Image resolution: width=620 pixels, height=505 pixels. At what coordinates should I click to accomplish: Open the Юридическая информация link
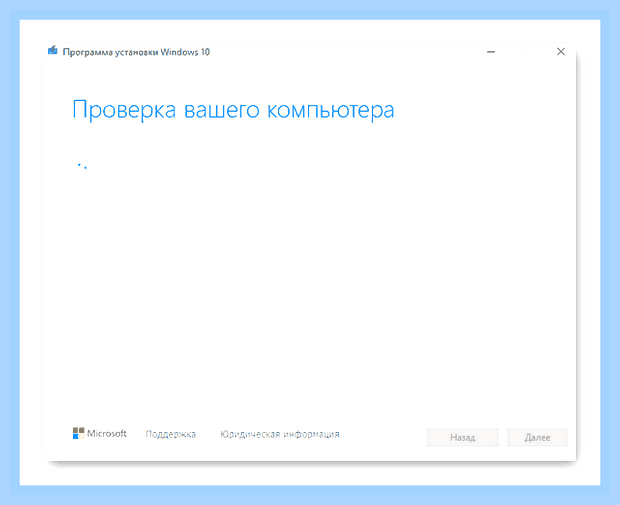(x=280, y=434)
